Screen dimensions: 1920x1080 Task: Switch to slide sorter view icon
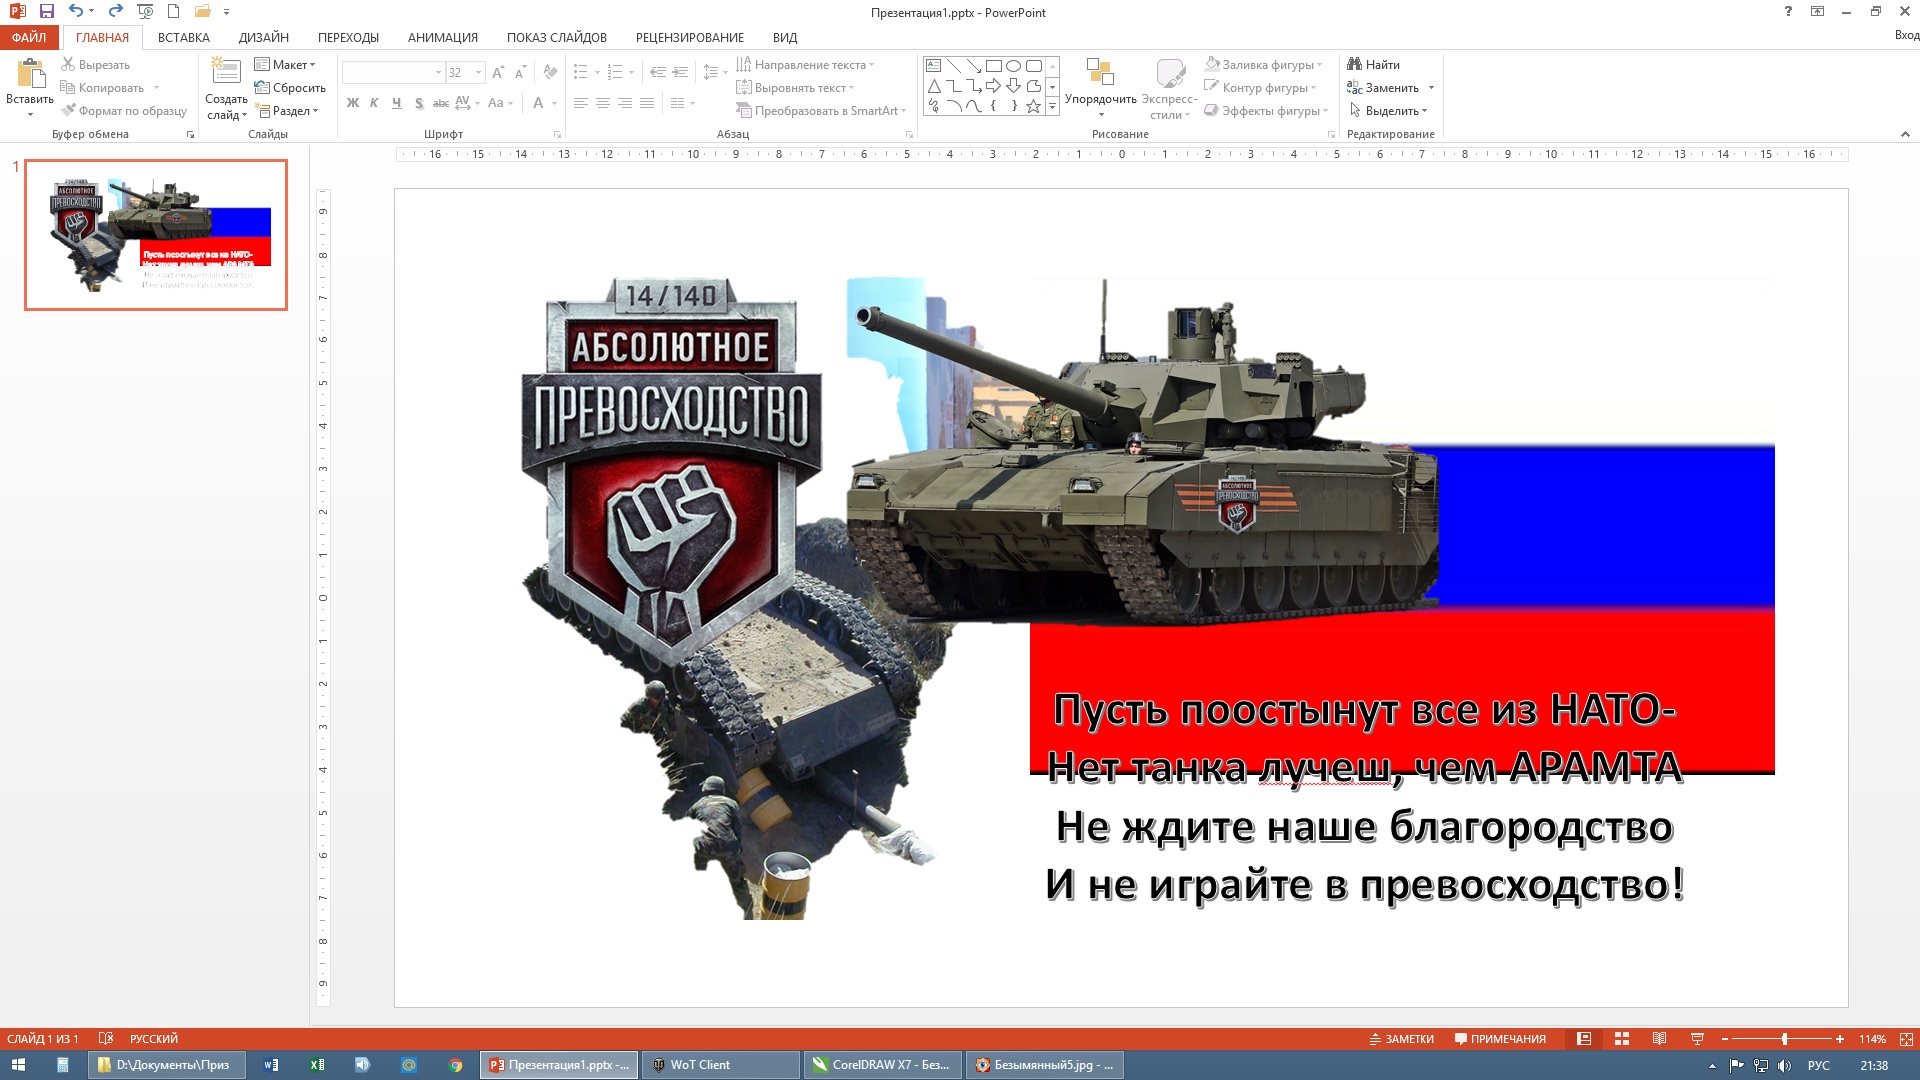coord(1622,1039)
